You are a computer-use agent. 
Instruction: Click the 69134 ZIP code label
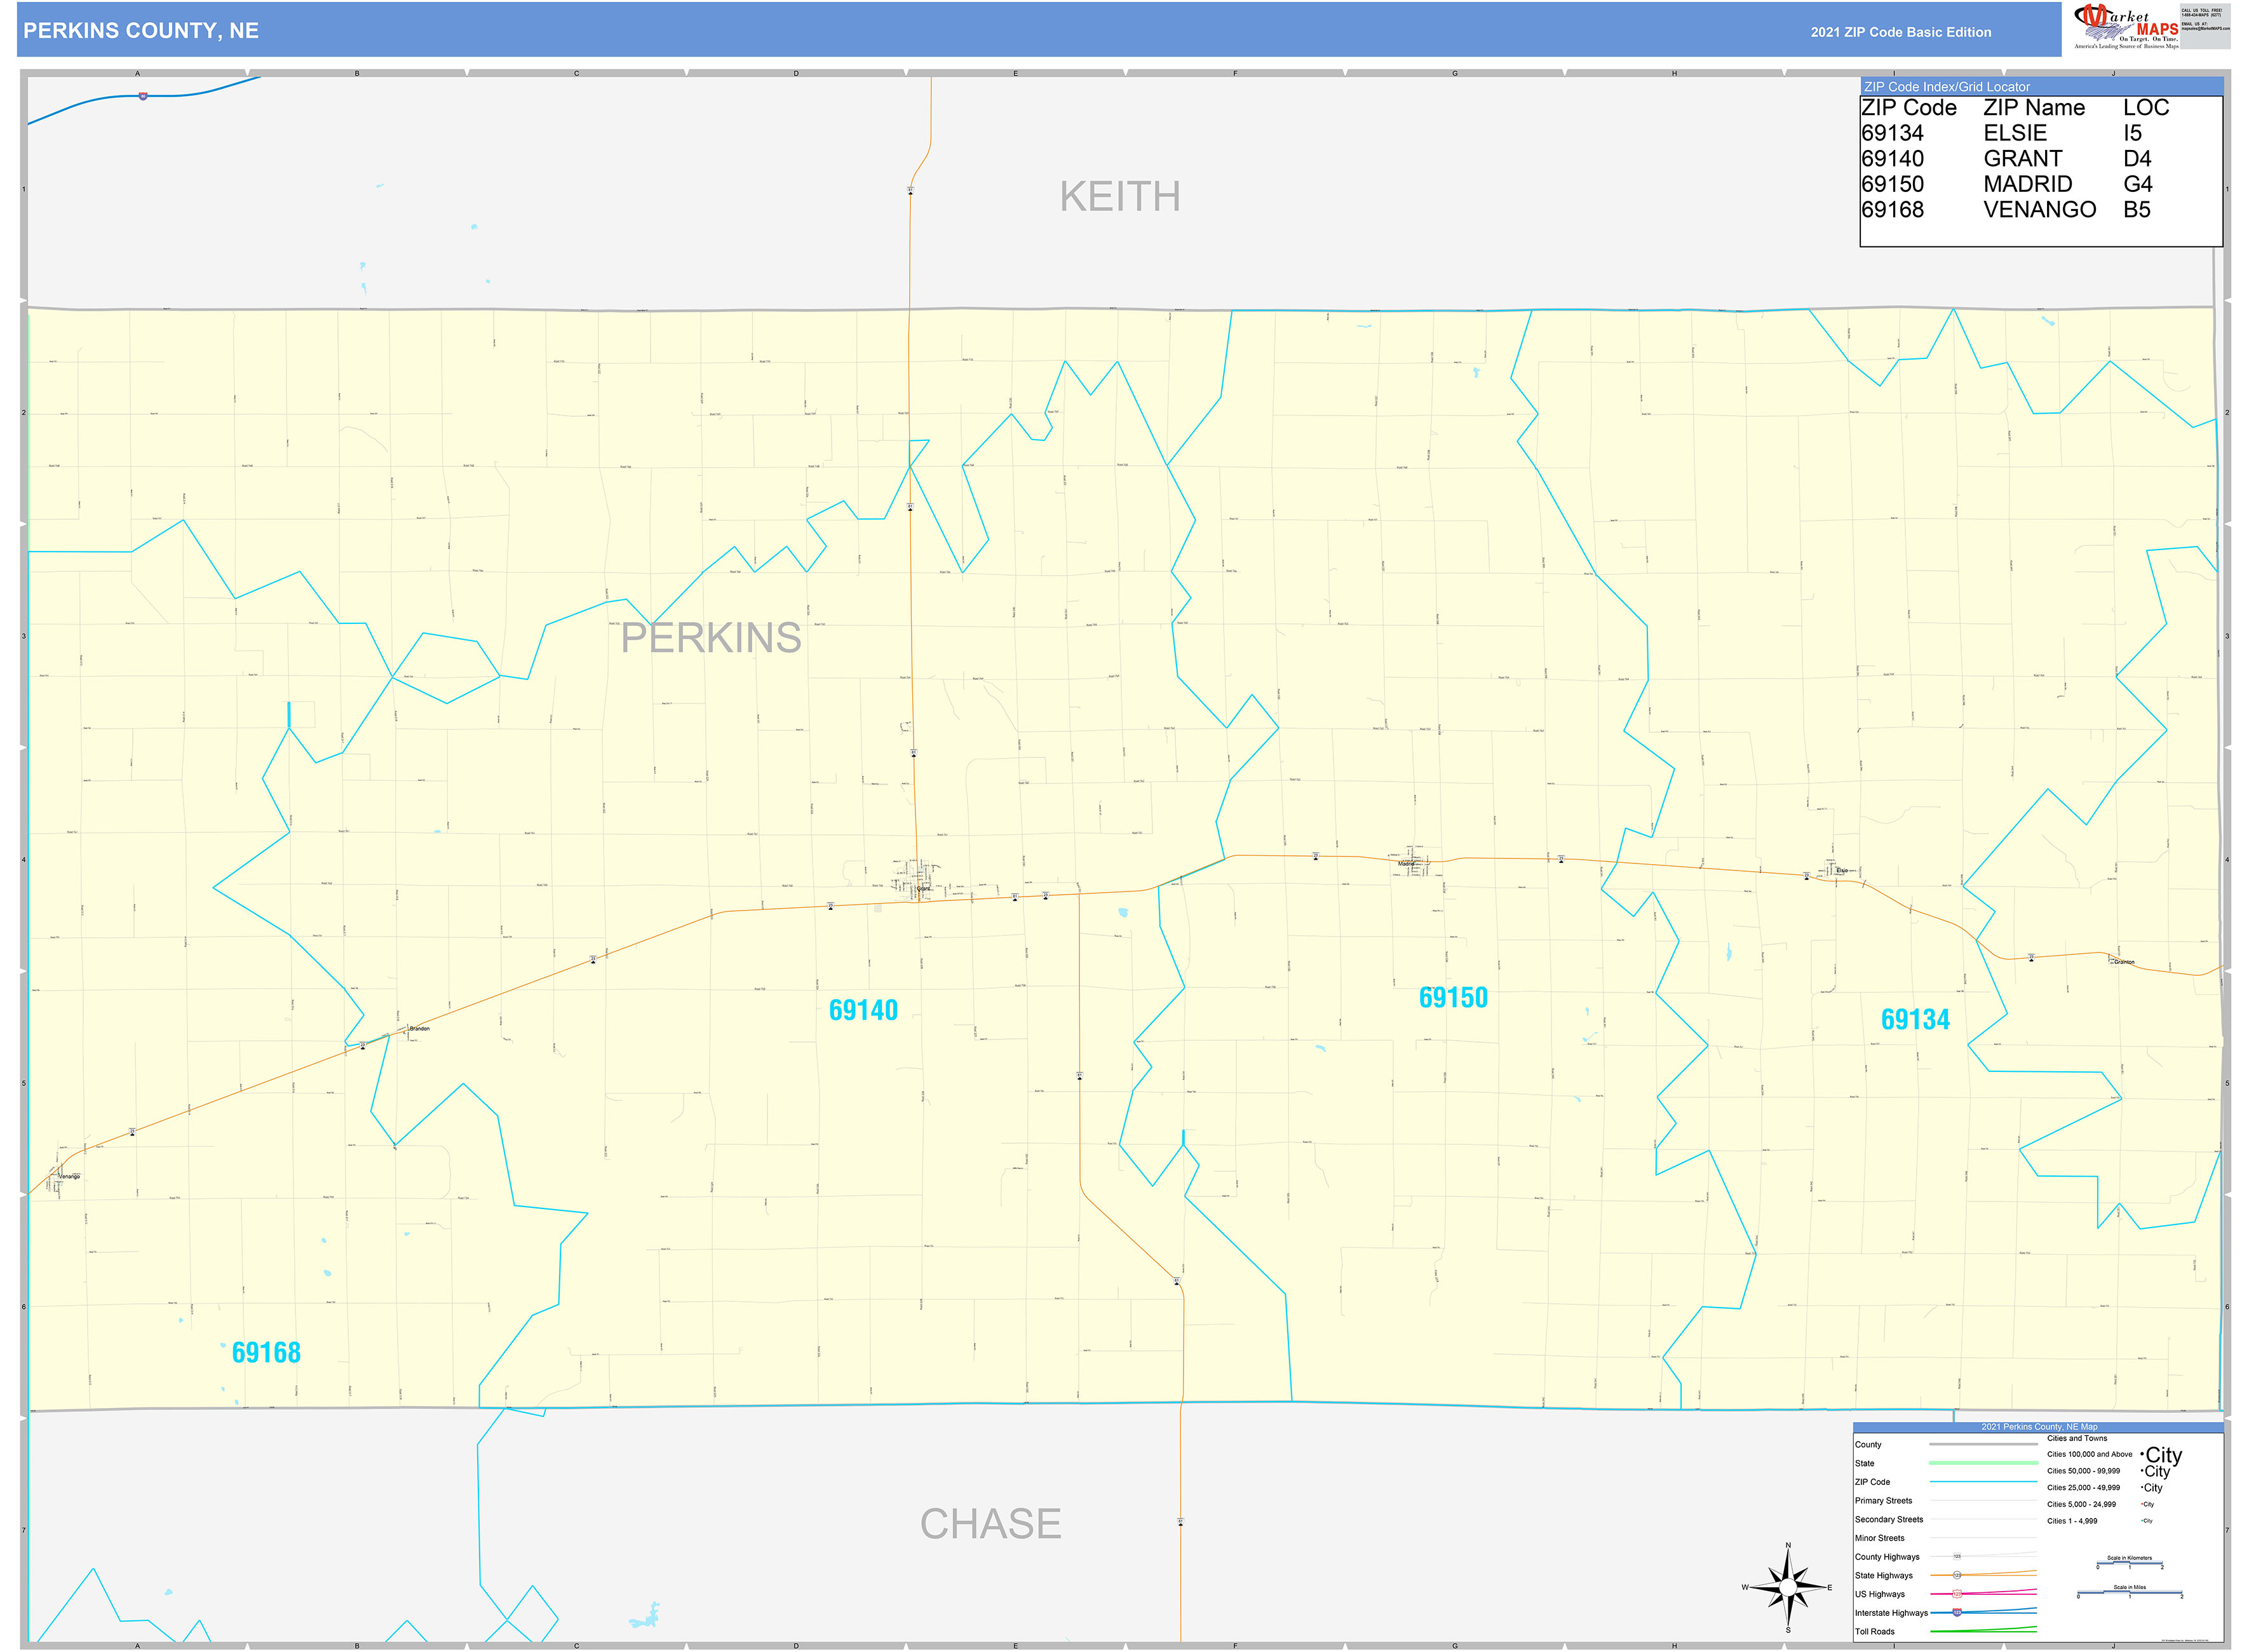click(x=1915, y=1020)
